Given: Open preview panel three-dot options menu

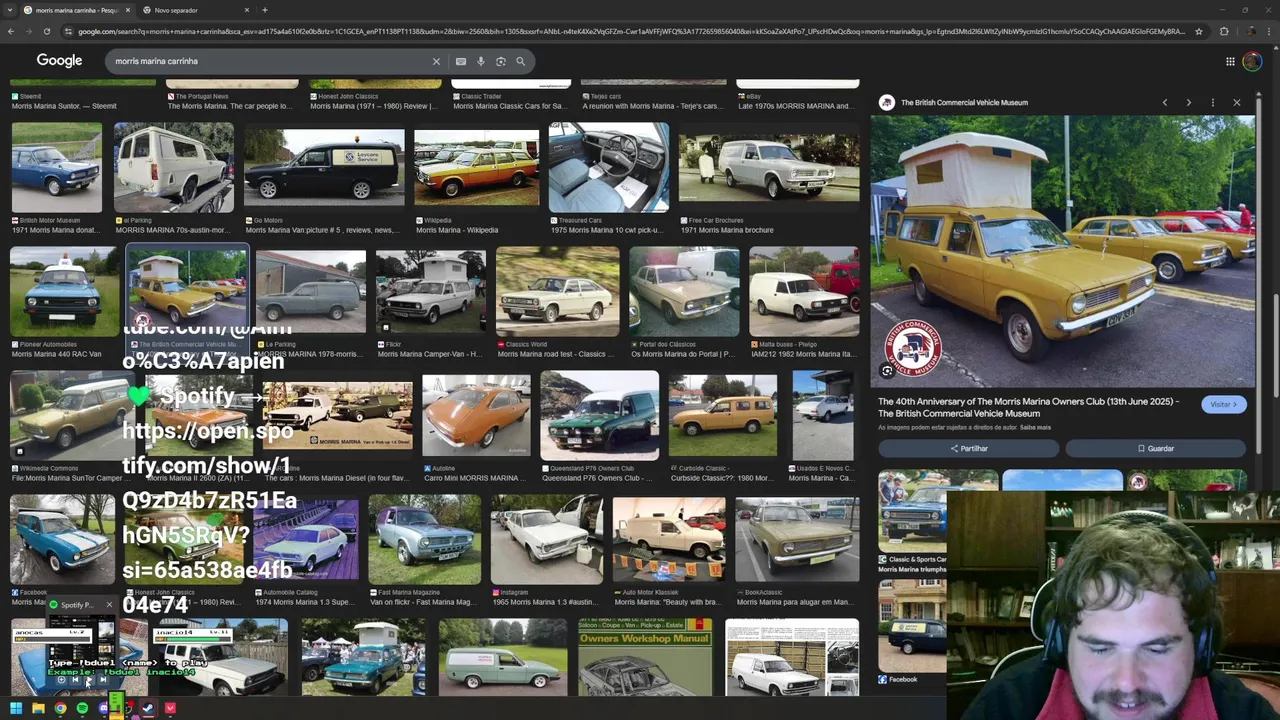Looking at the screenshot, I should click(1212, 102).
